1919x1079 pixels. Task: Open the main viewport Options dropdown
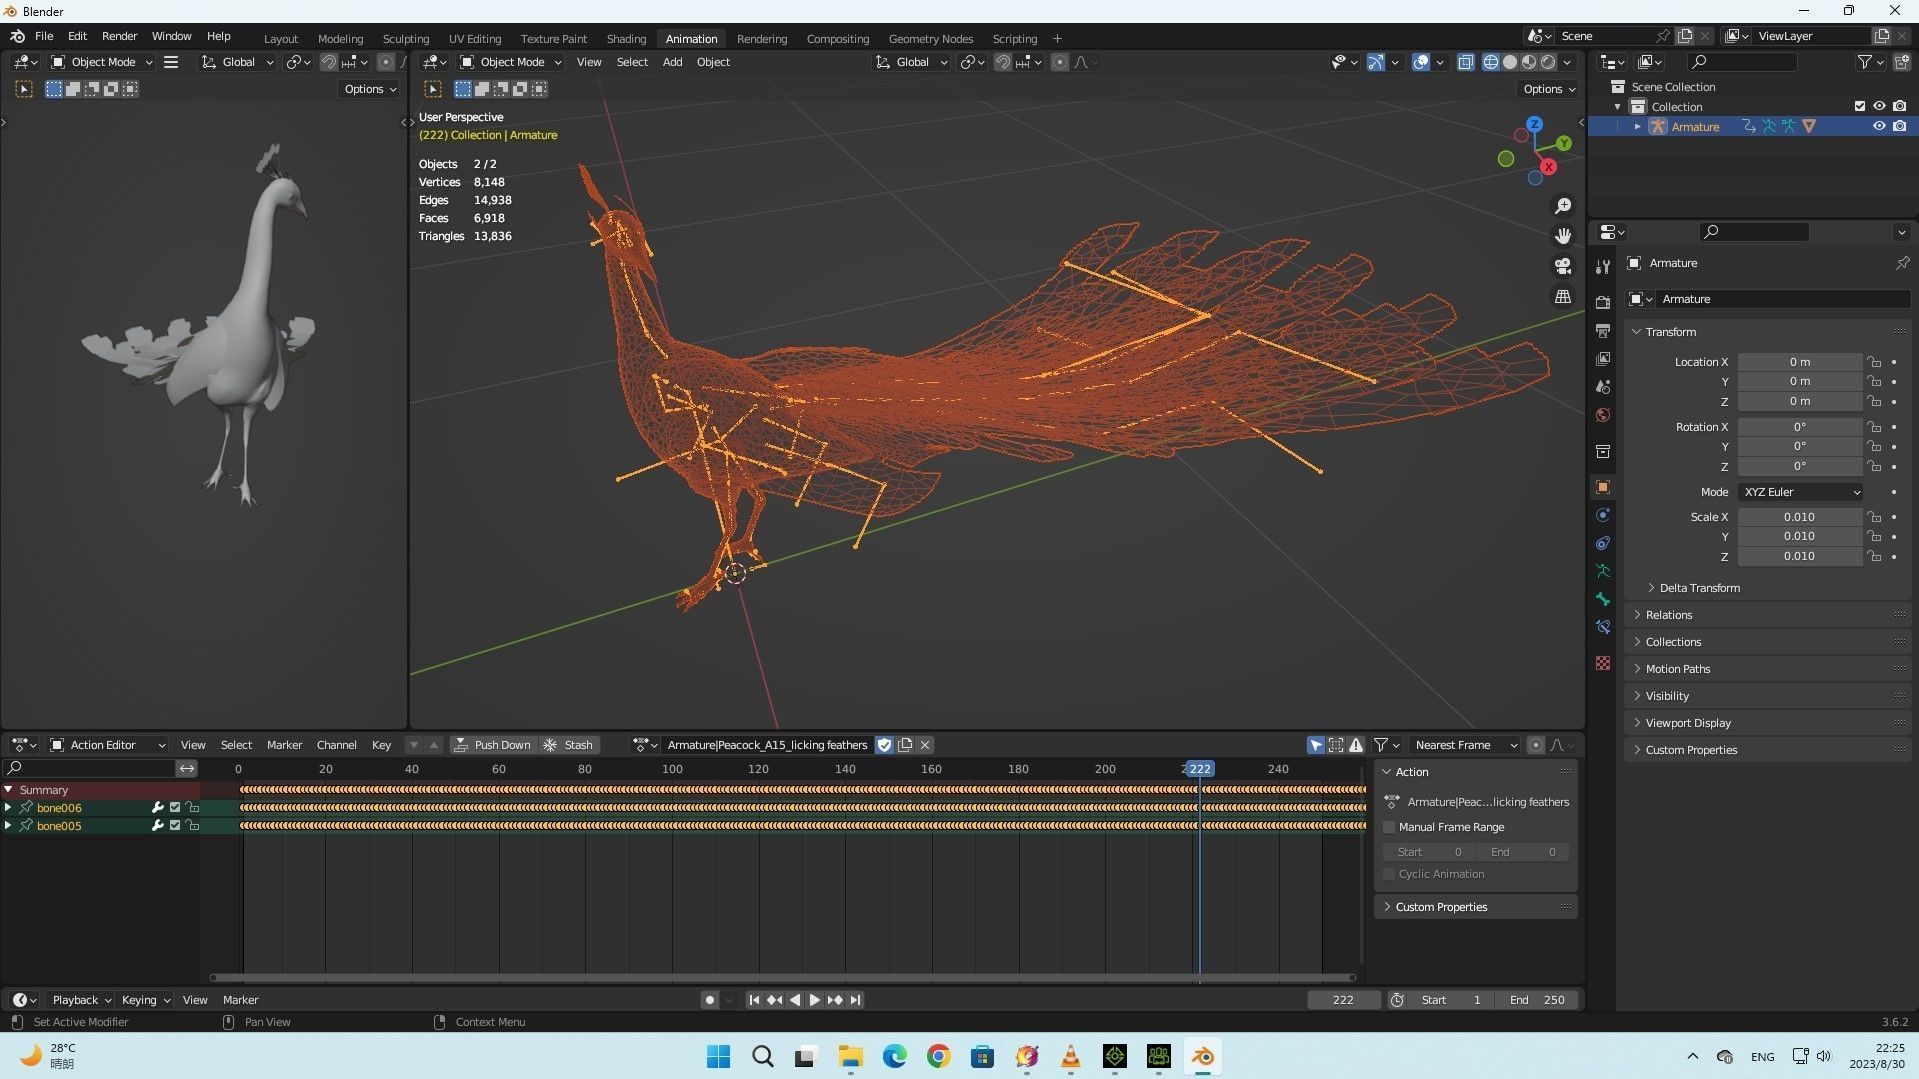point(1549,89)
